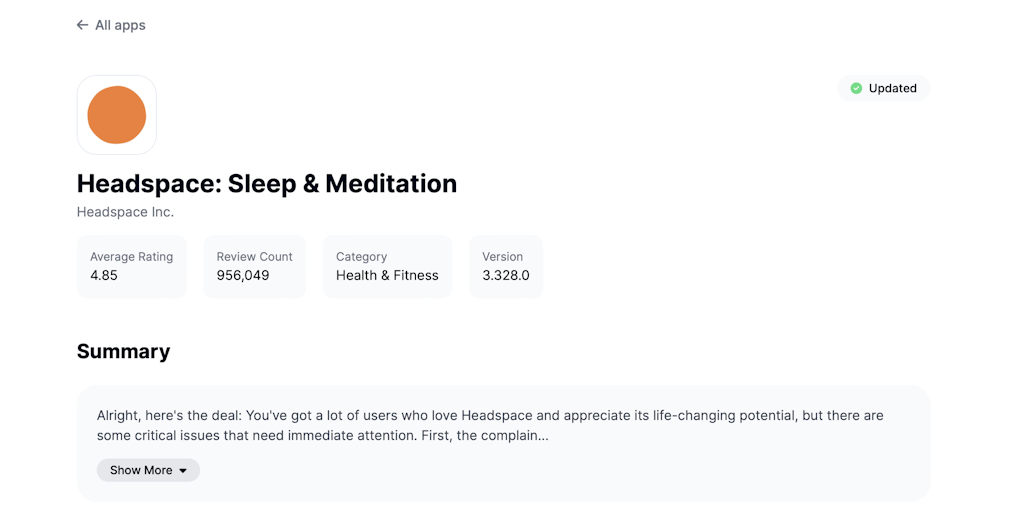This screenshot has width=1024, height=512.
Task: Click the green checkmark status icon
Action: coord(856,88)
